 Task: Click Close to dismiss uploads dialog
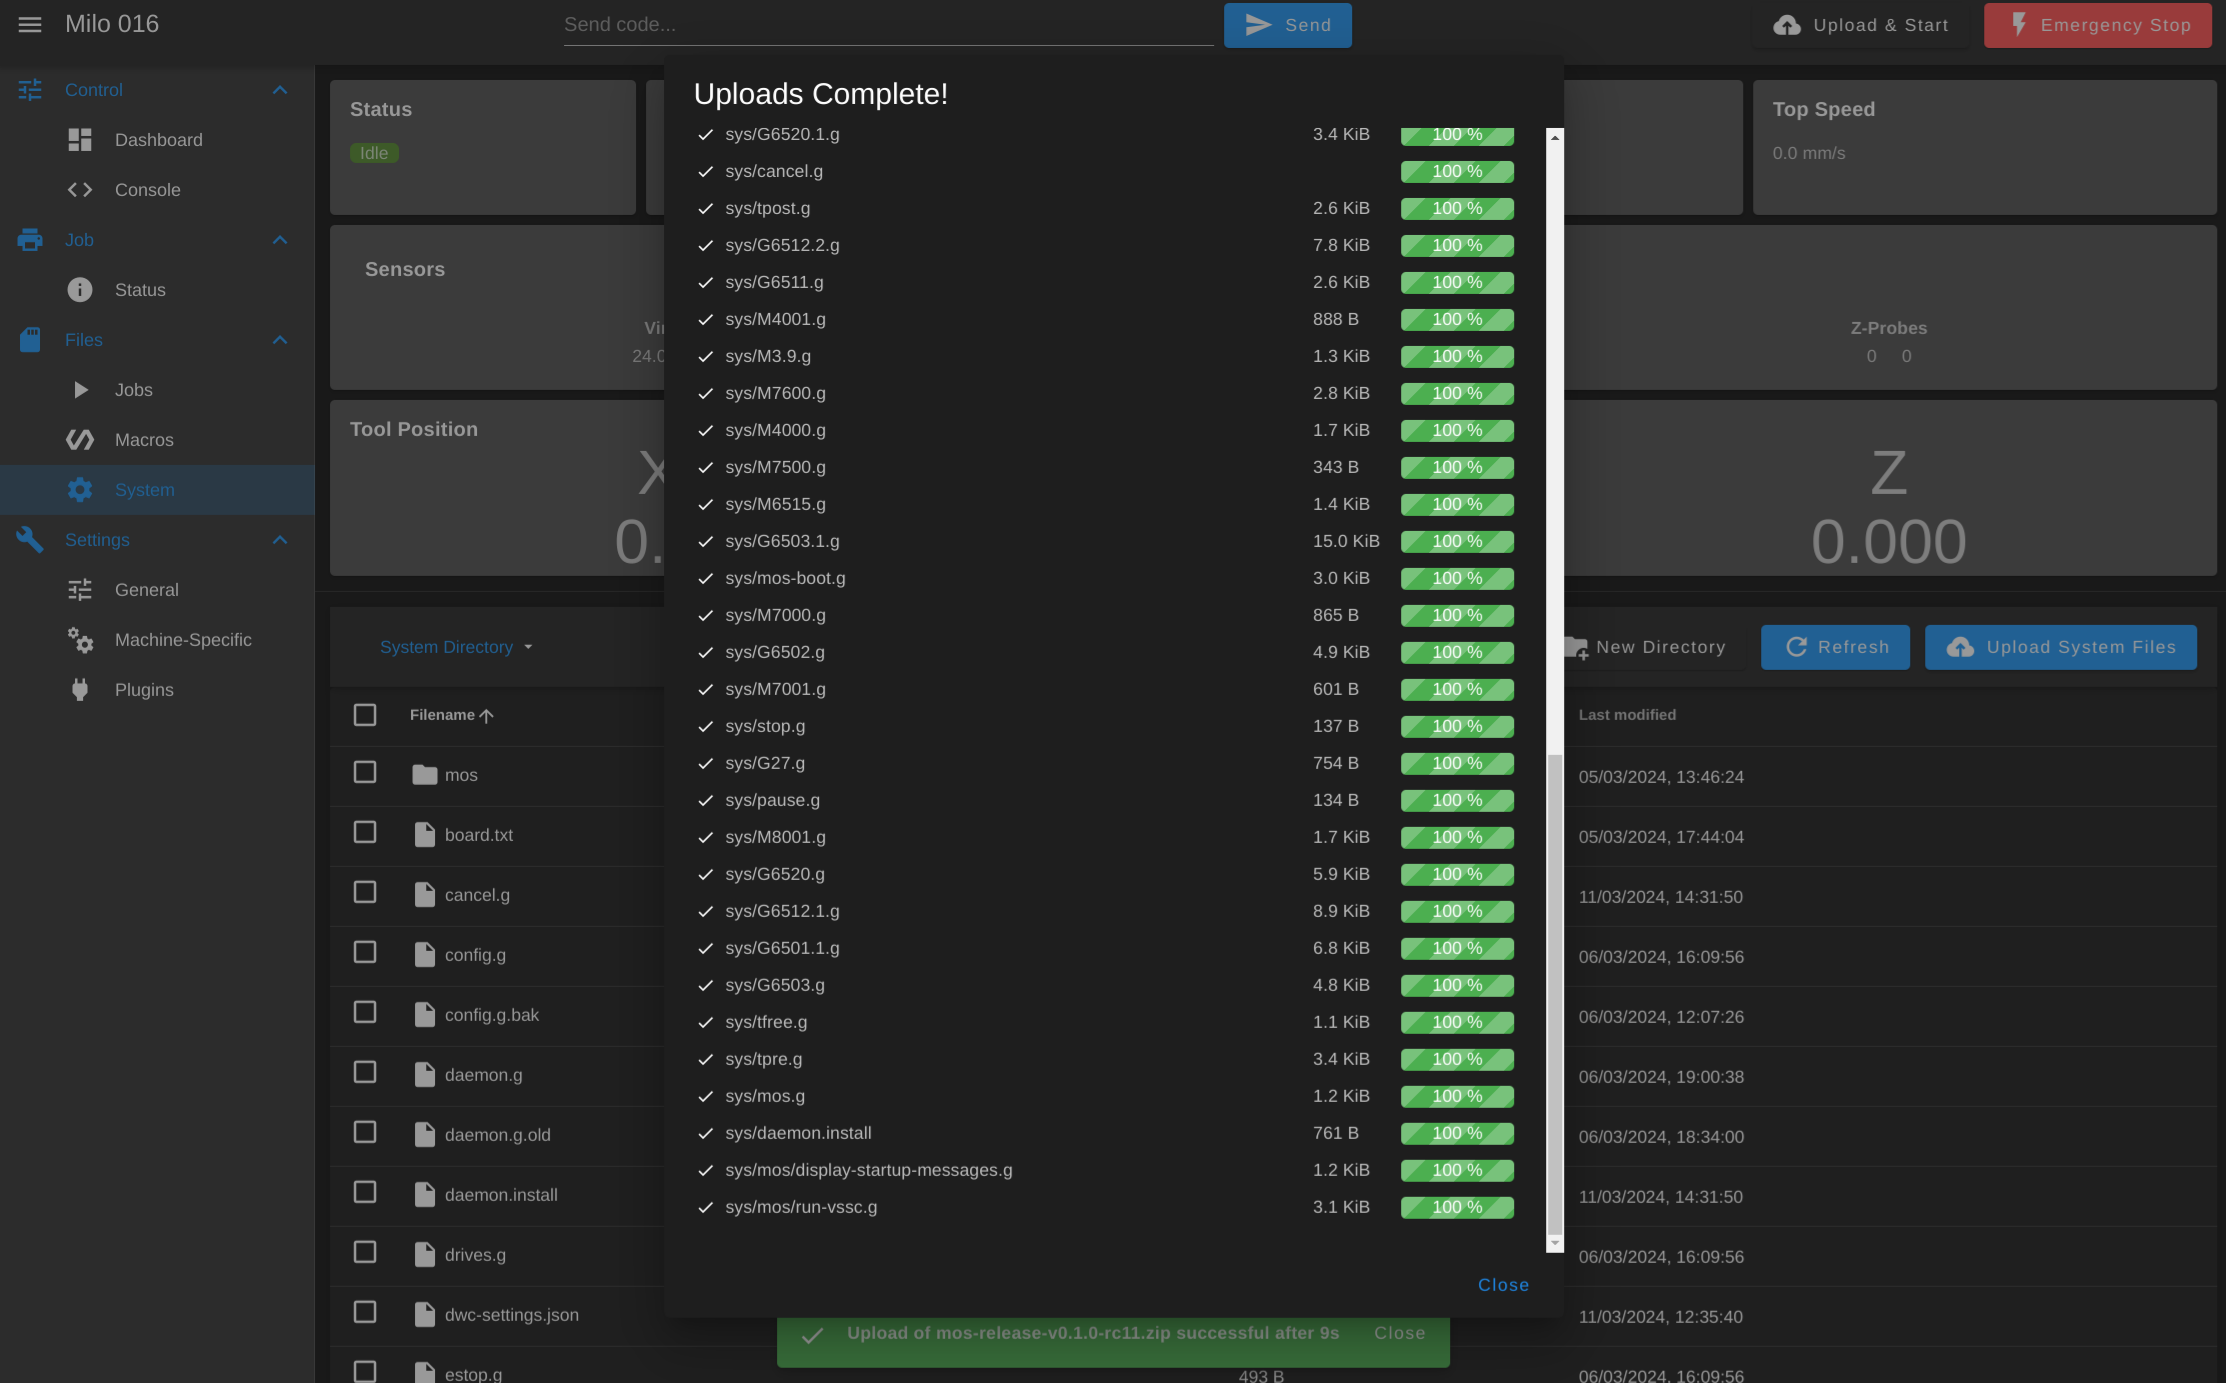click(1503, 1284)
